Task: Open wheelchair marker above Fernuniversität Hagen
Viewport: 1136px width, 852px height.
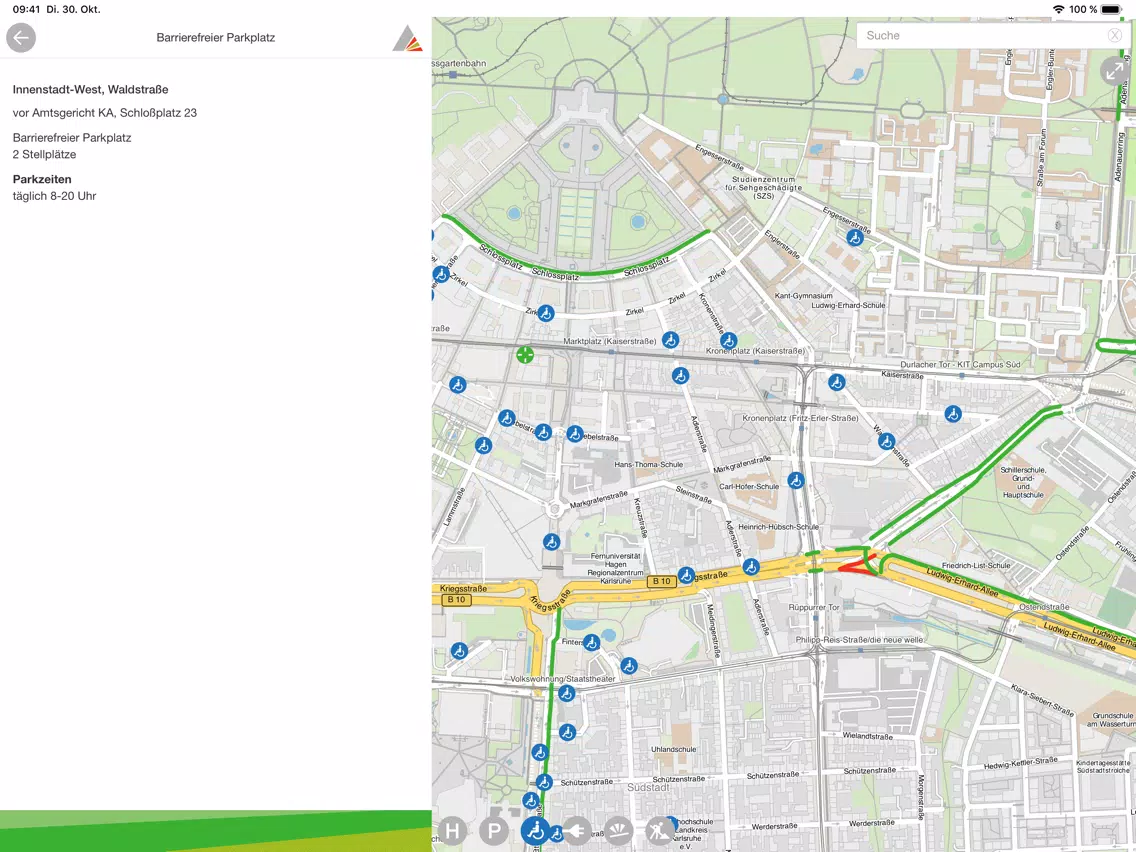Action: pyautogui.click(x=551, y=541)
